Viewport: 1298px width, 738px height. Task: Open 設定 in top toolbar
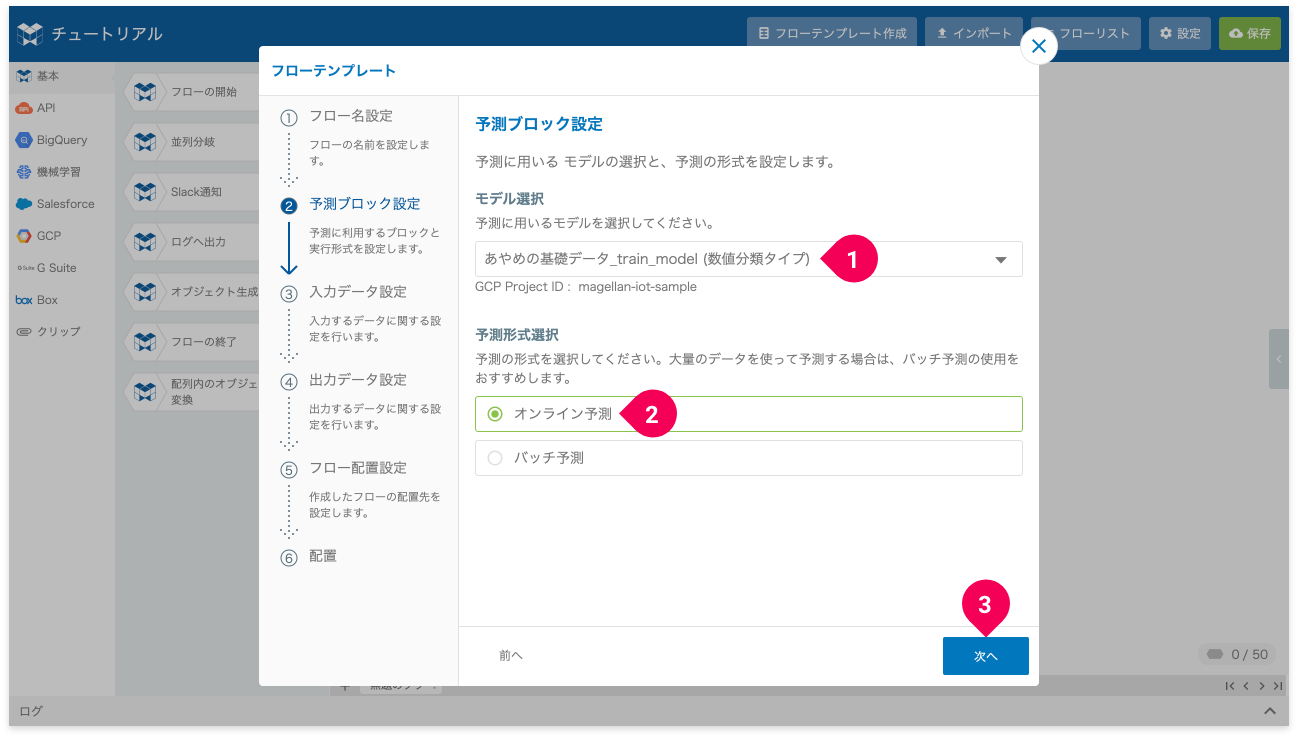point(1180,33)
